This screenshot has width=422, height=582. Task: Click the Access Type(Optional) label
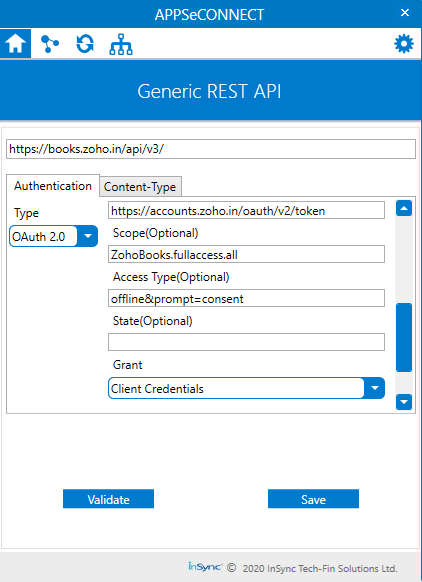pos(171,277)
